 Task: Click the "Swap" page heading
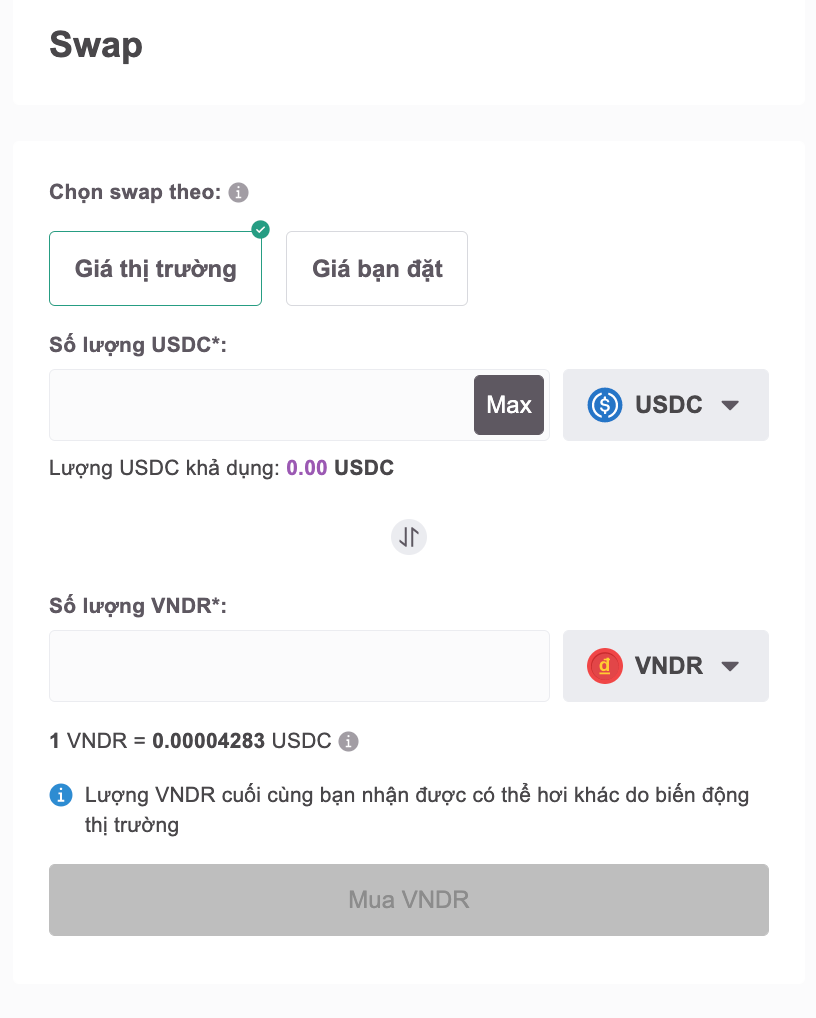pyautogui.click(x=96, y=45)
